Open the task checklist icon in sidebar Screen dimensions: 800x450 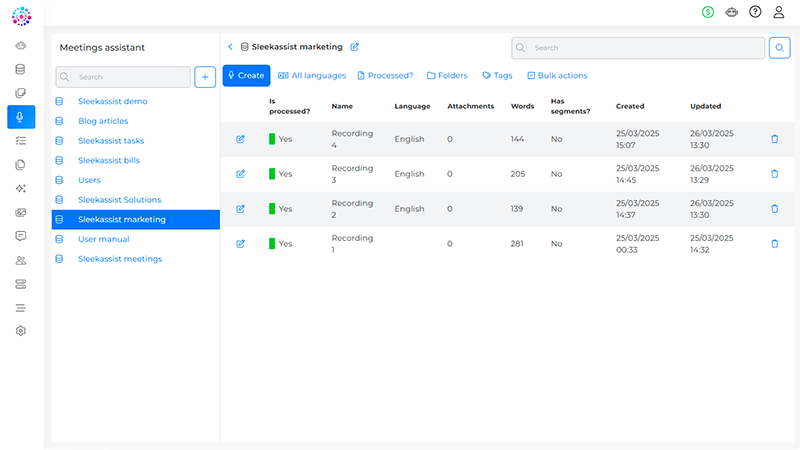(20, 141)
